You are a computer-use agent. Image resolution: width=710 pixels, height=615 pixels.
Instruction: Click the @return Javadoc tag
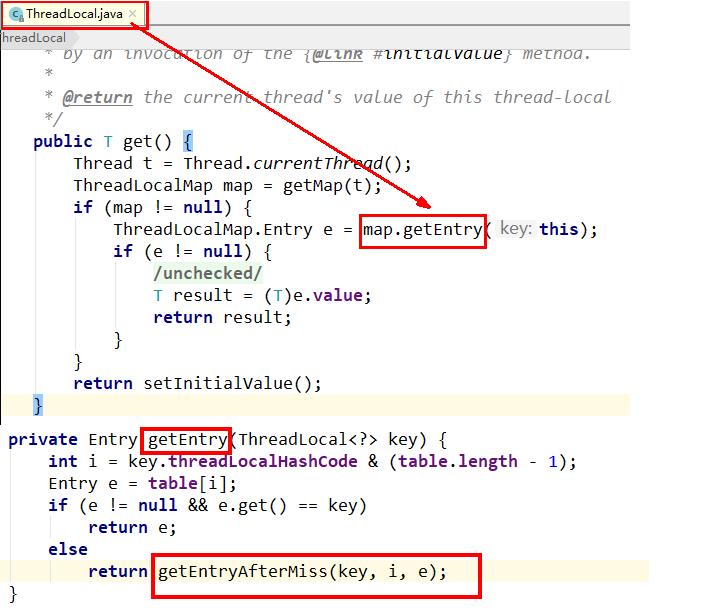98,97
